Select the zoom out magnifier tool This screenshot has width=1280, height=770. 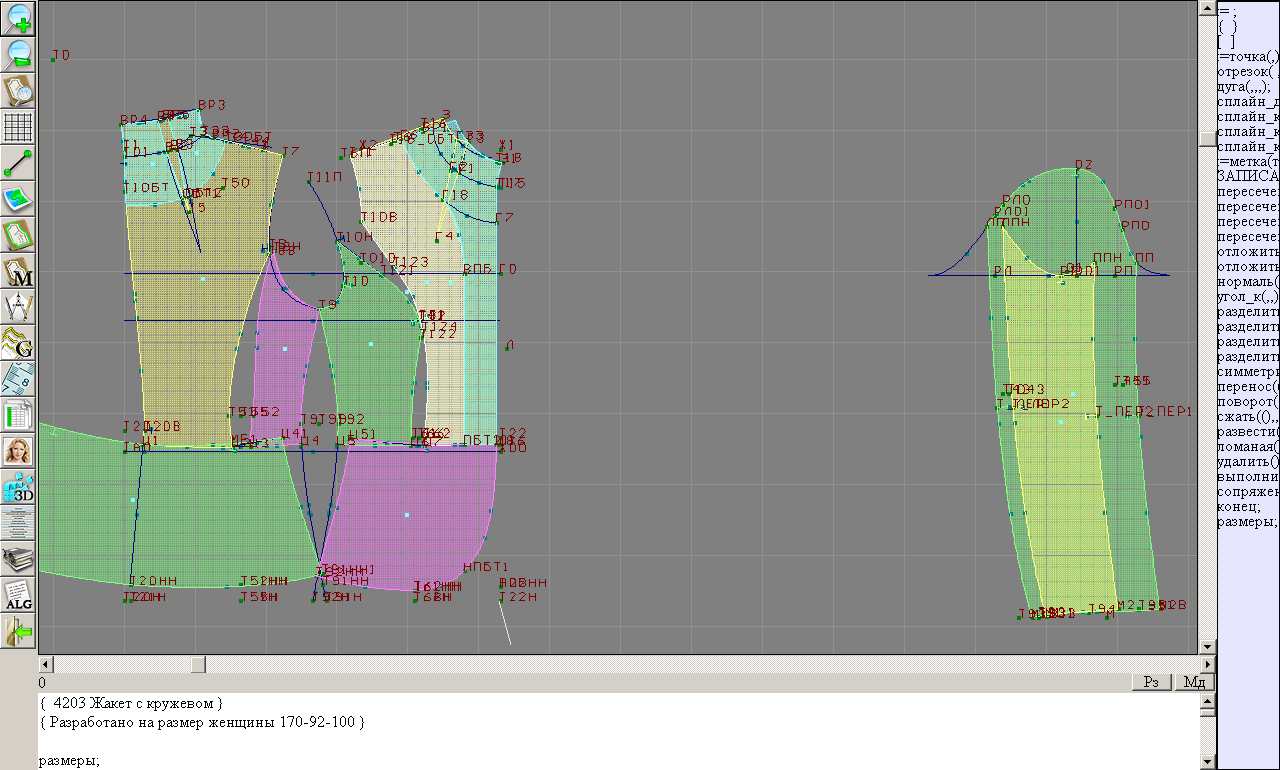(19, 54)
